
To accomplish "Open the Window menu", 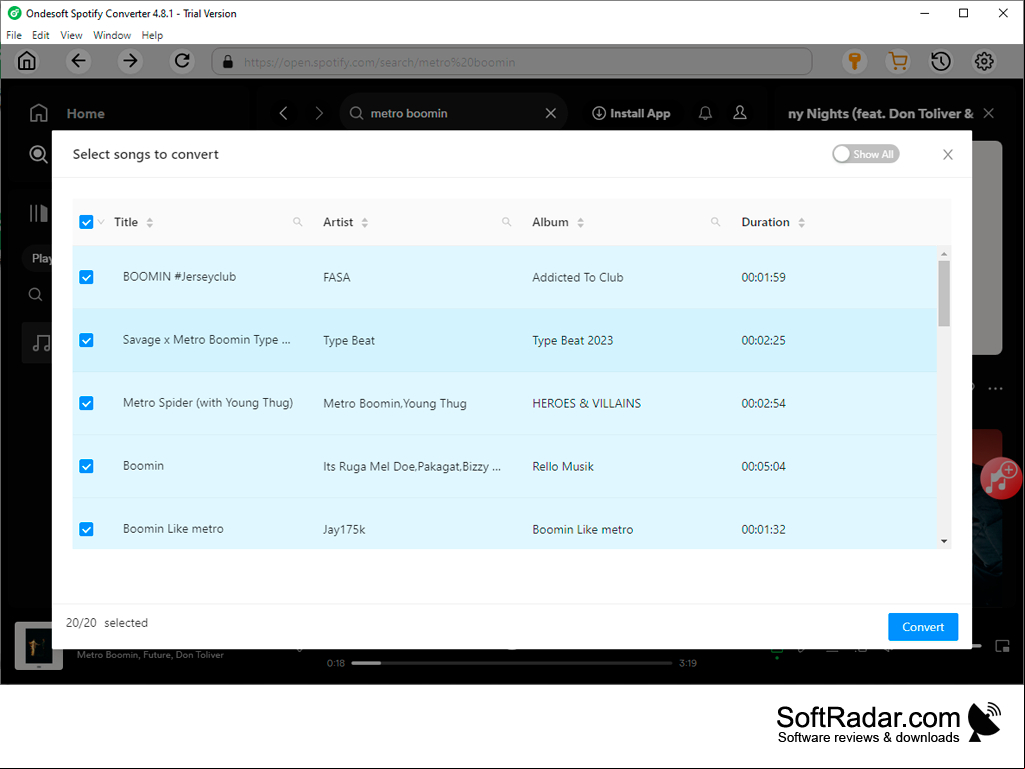I will coord(112,35).
